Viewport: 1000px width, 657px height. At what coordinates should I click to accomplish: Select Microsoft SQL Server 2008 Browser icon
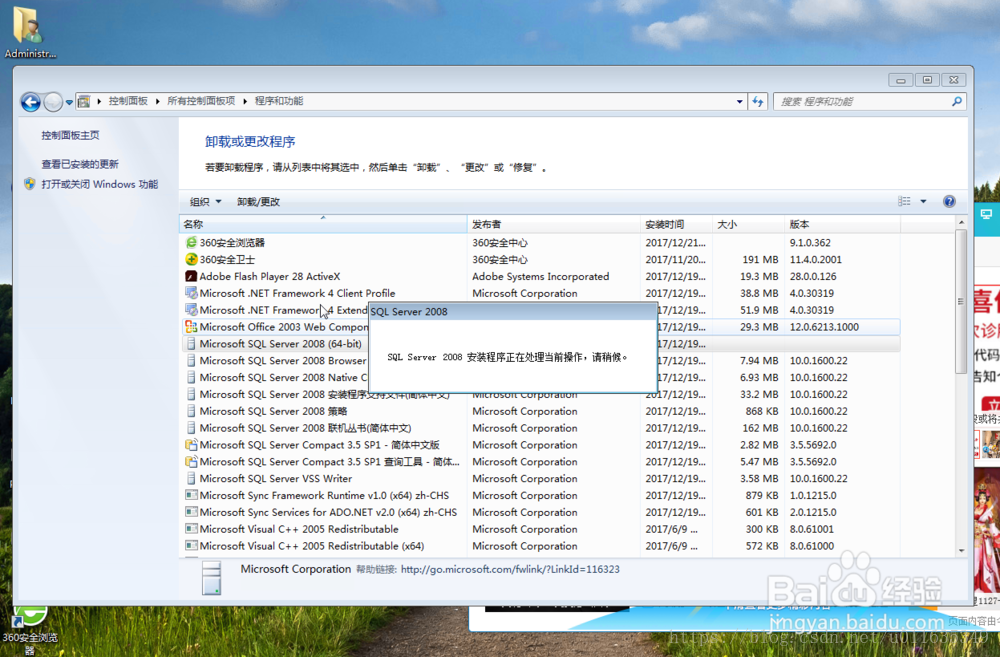[x=191, y=360]
